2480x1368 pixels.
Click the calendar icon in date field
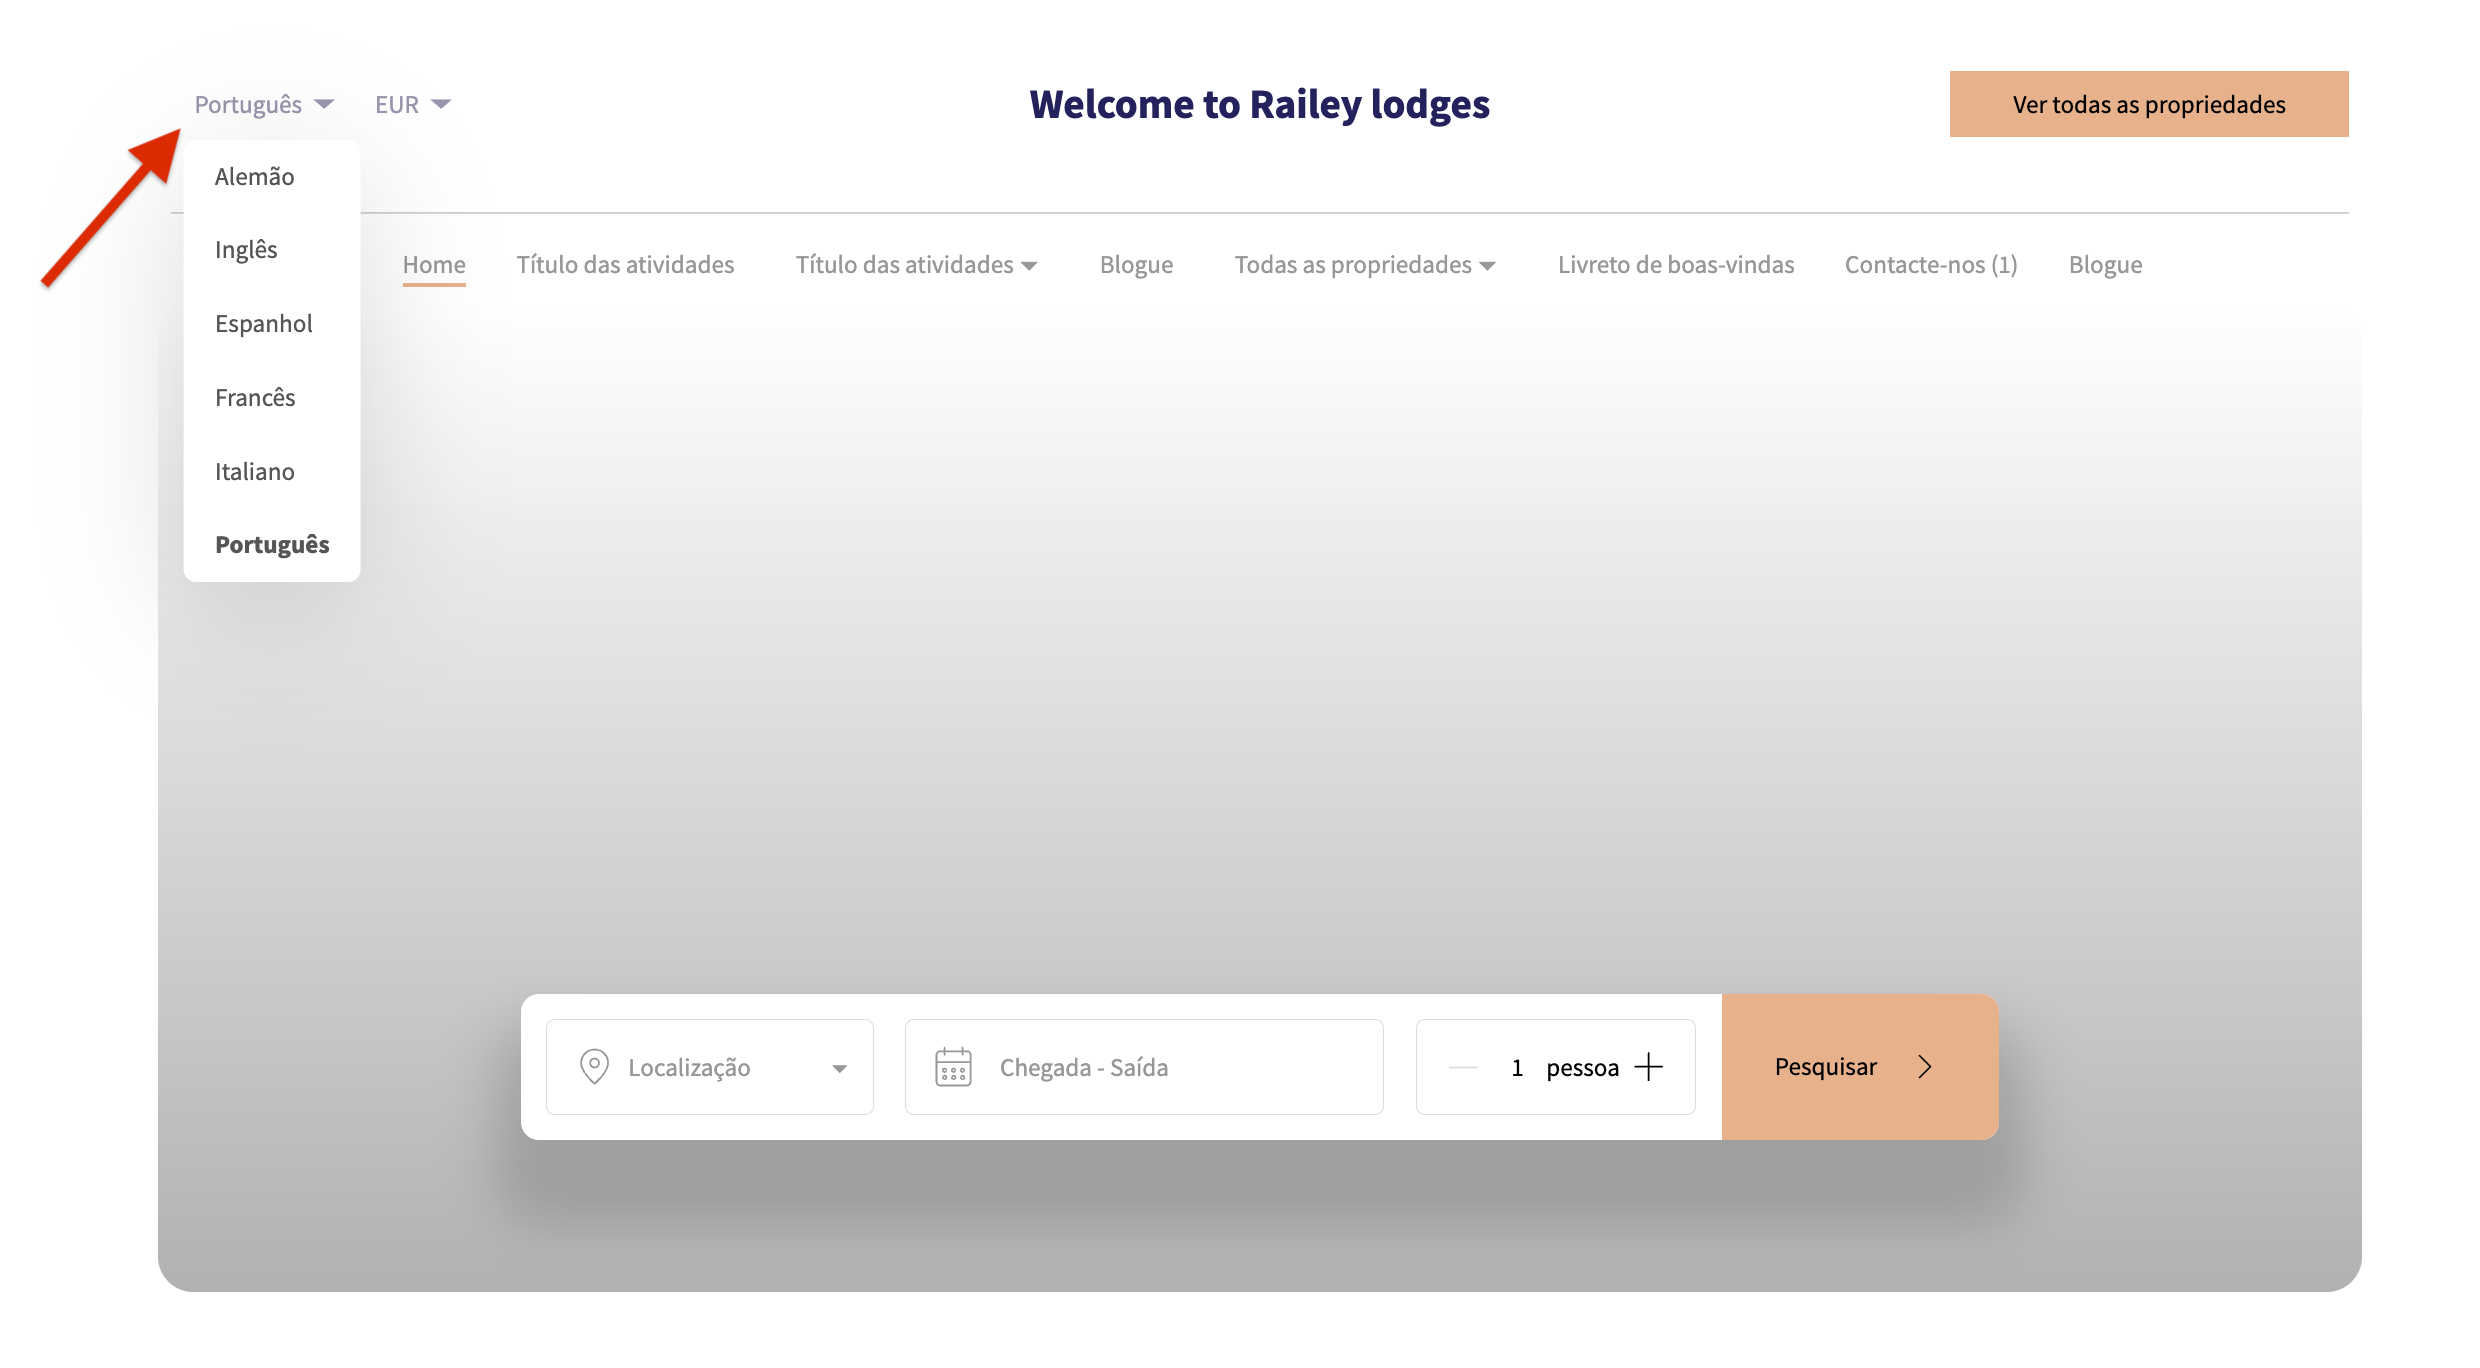pyautogui.click(x=953, y=1067)
